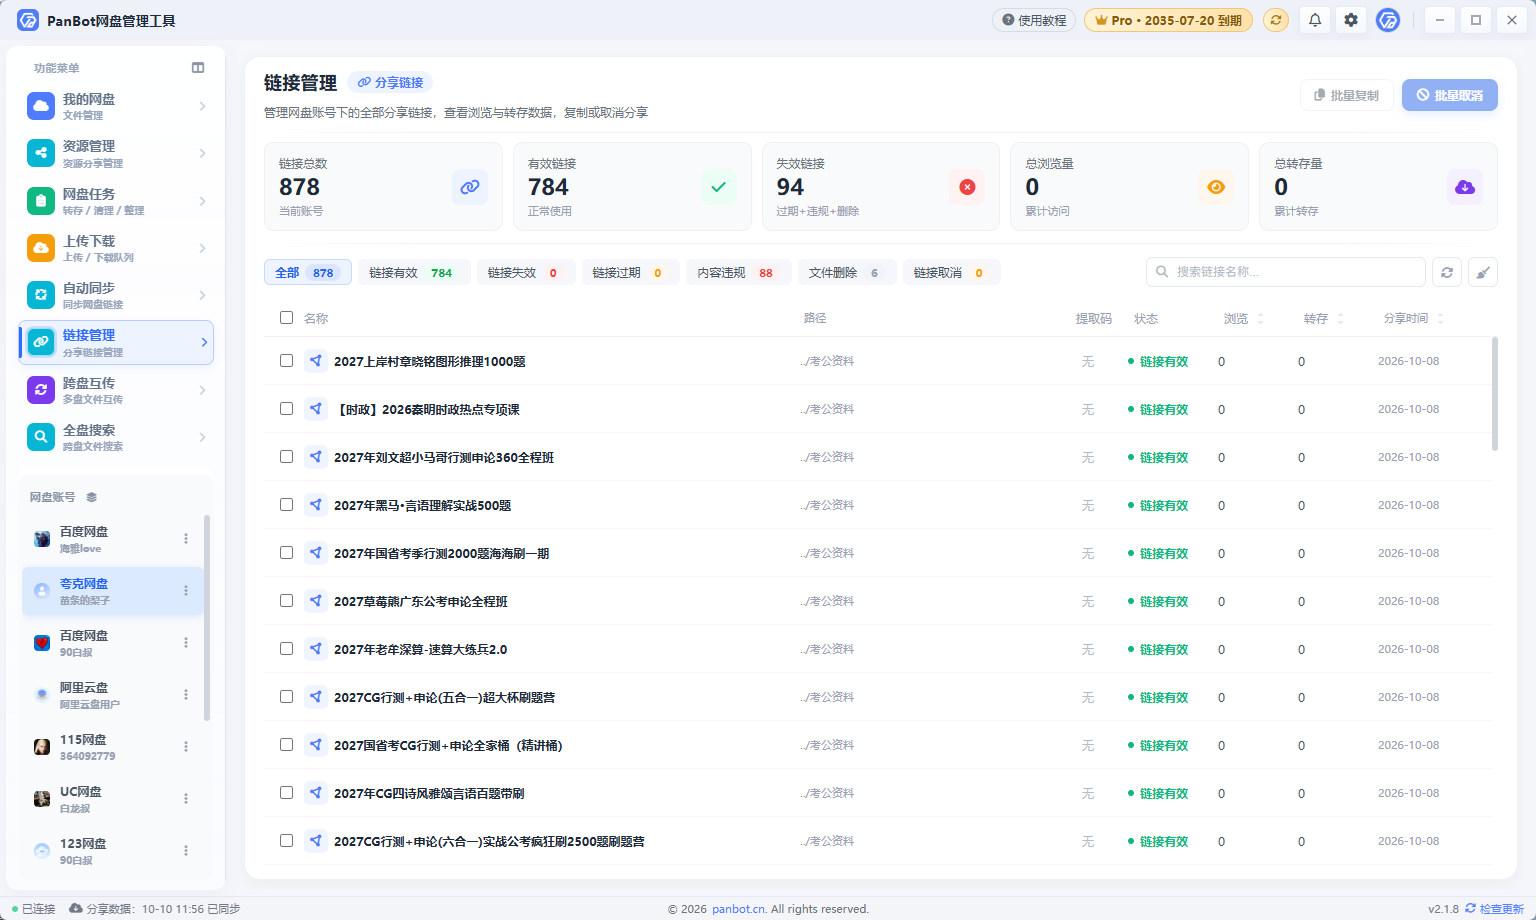This screenshot has width=1536, height=920.
Task: Open the panbot.cn footer link
Action: (x=739, y=909)
